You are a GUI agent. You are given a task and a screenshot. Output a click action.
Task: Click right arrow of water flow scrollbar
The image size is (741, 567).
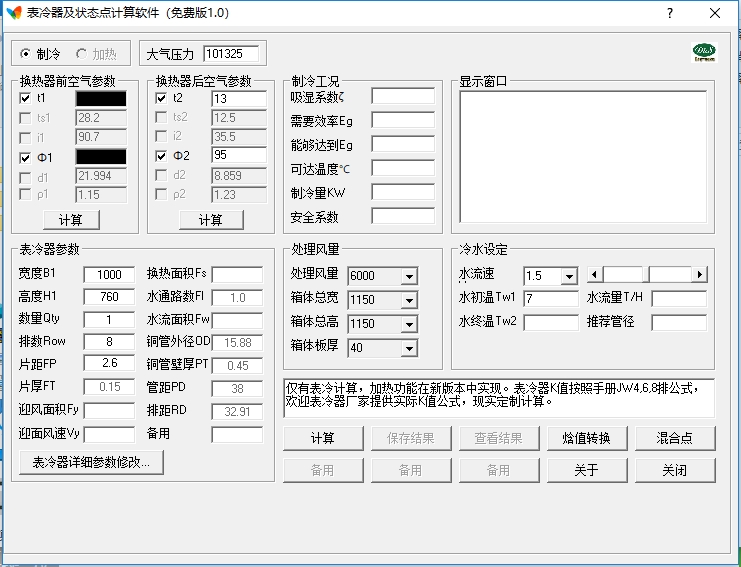[699, 274]
